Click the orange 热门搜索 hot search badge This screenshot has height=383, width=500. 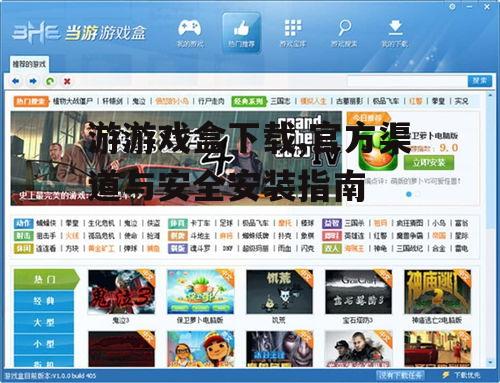coord(31,101)
